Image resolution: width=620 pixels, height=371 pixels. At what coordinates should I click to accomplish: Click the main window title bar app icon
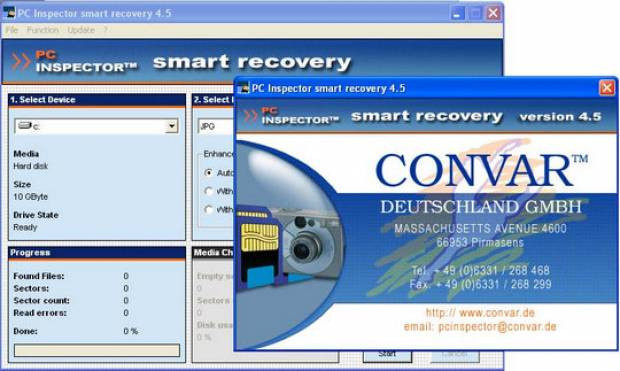click(x=9, y=13)
